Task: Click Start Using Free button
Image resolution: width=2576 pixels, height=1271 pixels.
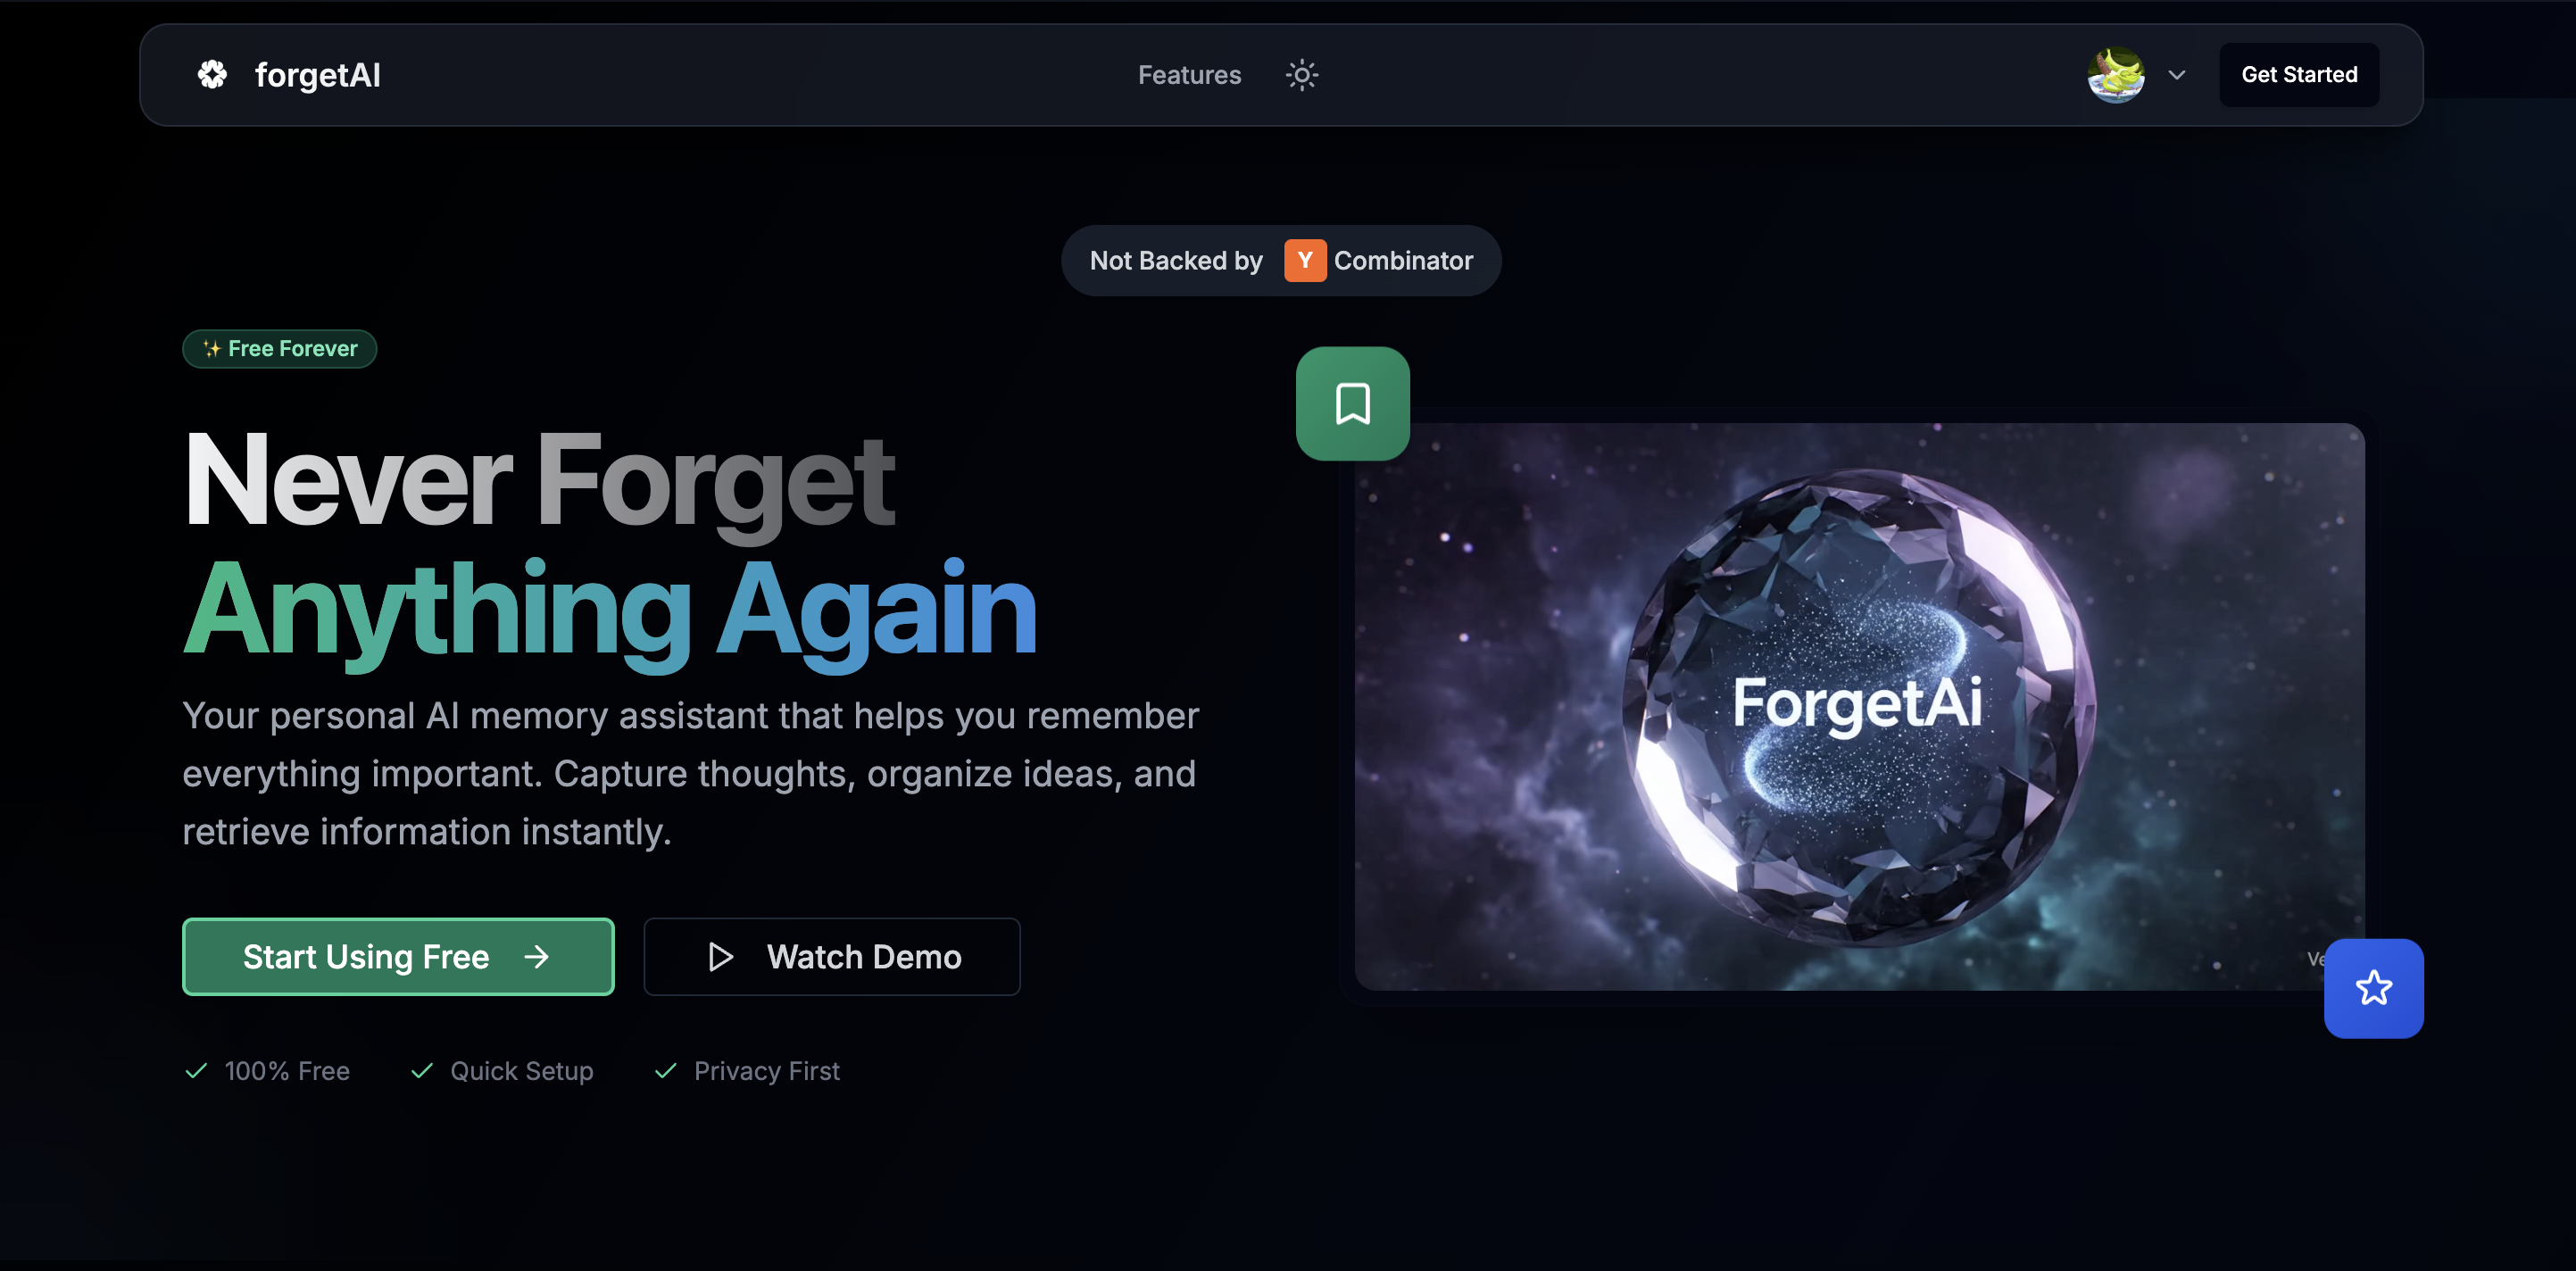Action: (398, 957)
